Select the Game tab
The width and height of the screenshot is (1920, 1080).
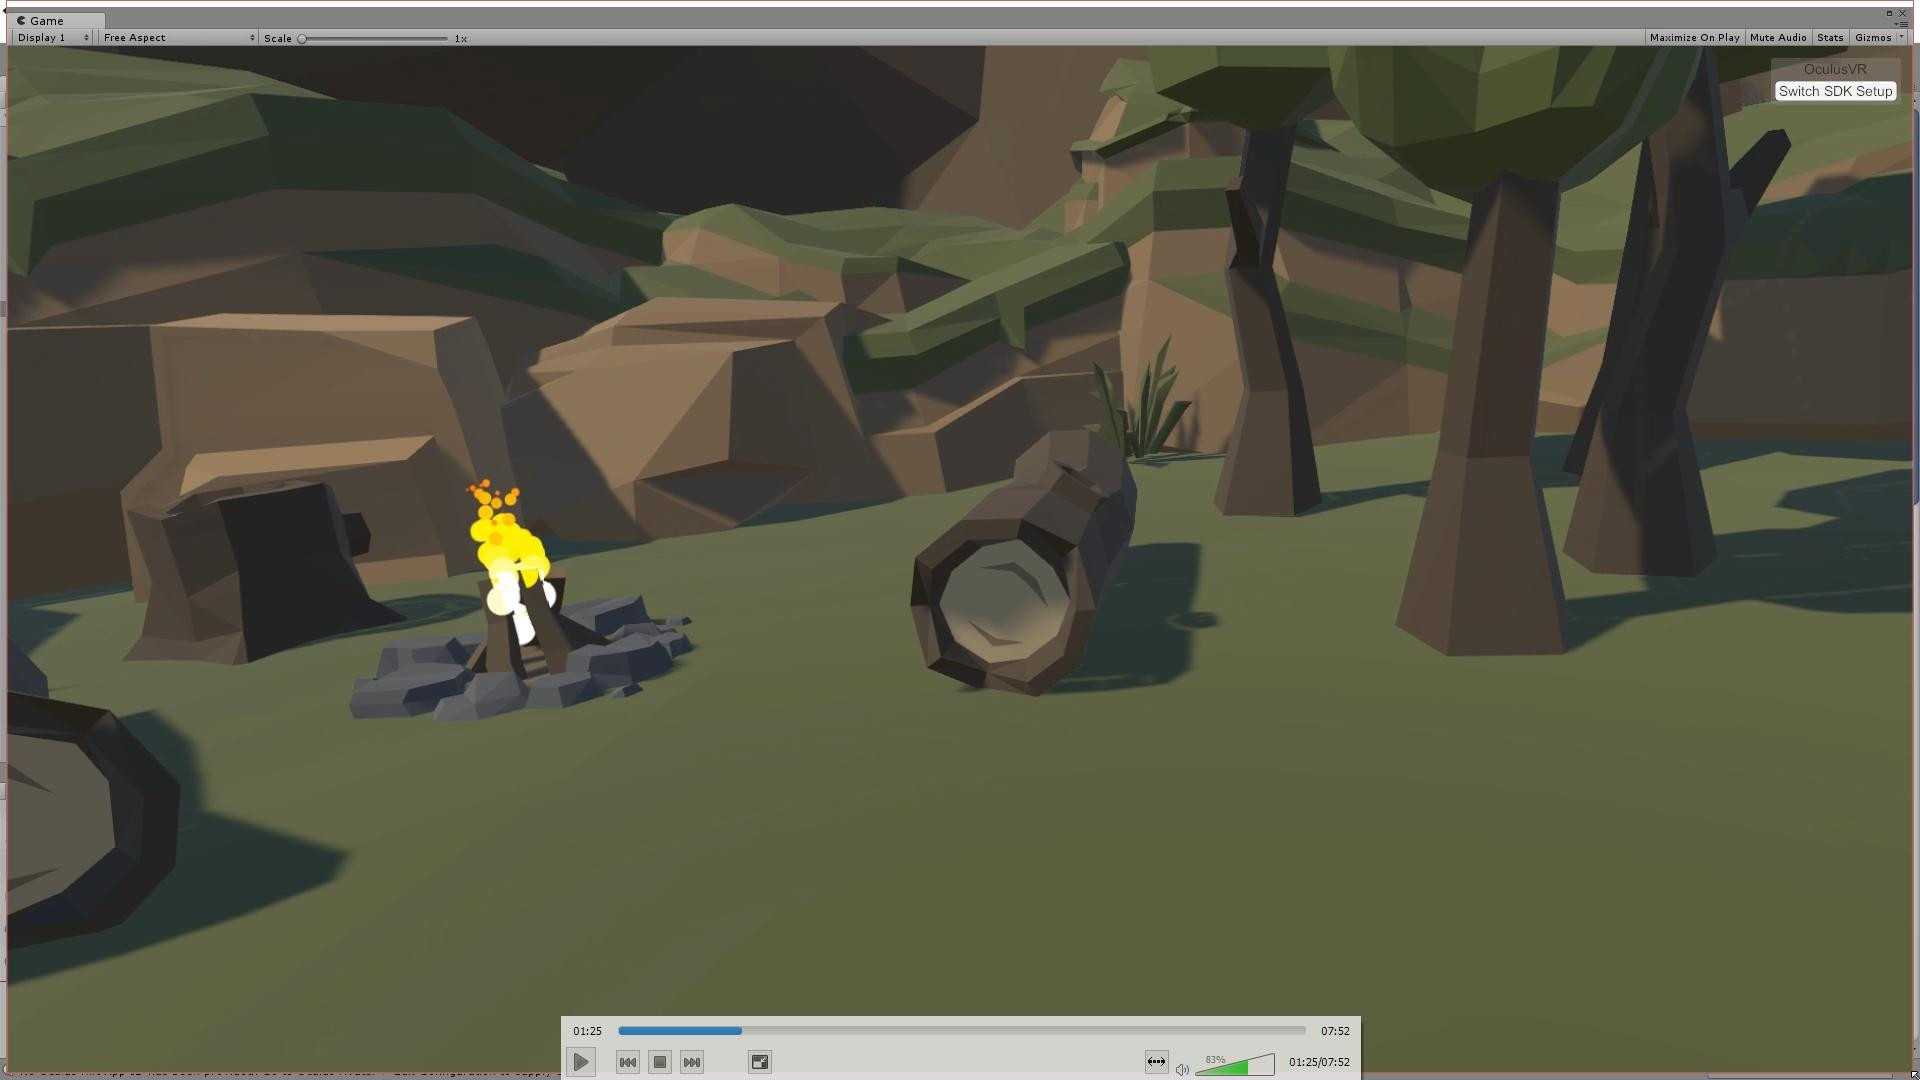pos(55,20)
